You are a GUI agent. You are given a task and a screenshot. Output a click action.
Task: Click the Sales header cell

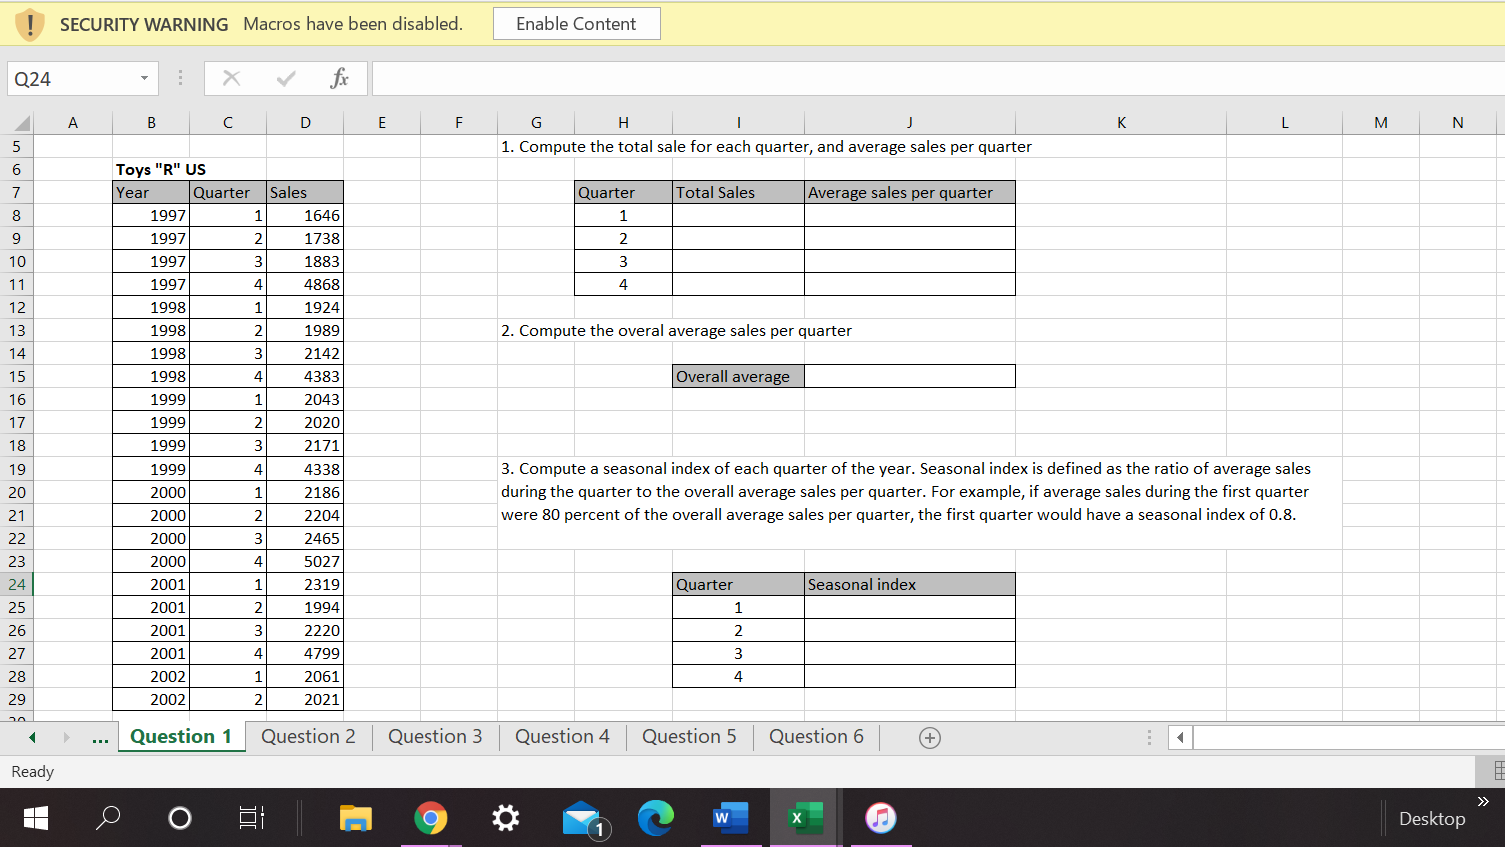[305, 192]
